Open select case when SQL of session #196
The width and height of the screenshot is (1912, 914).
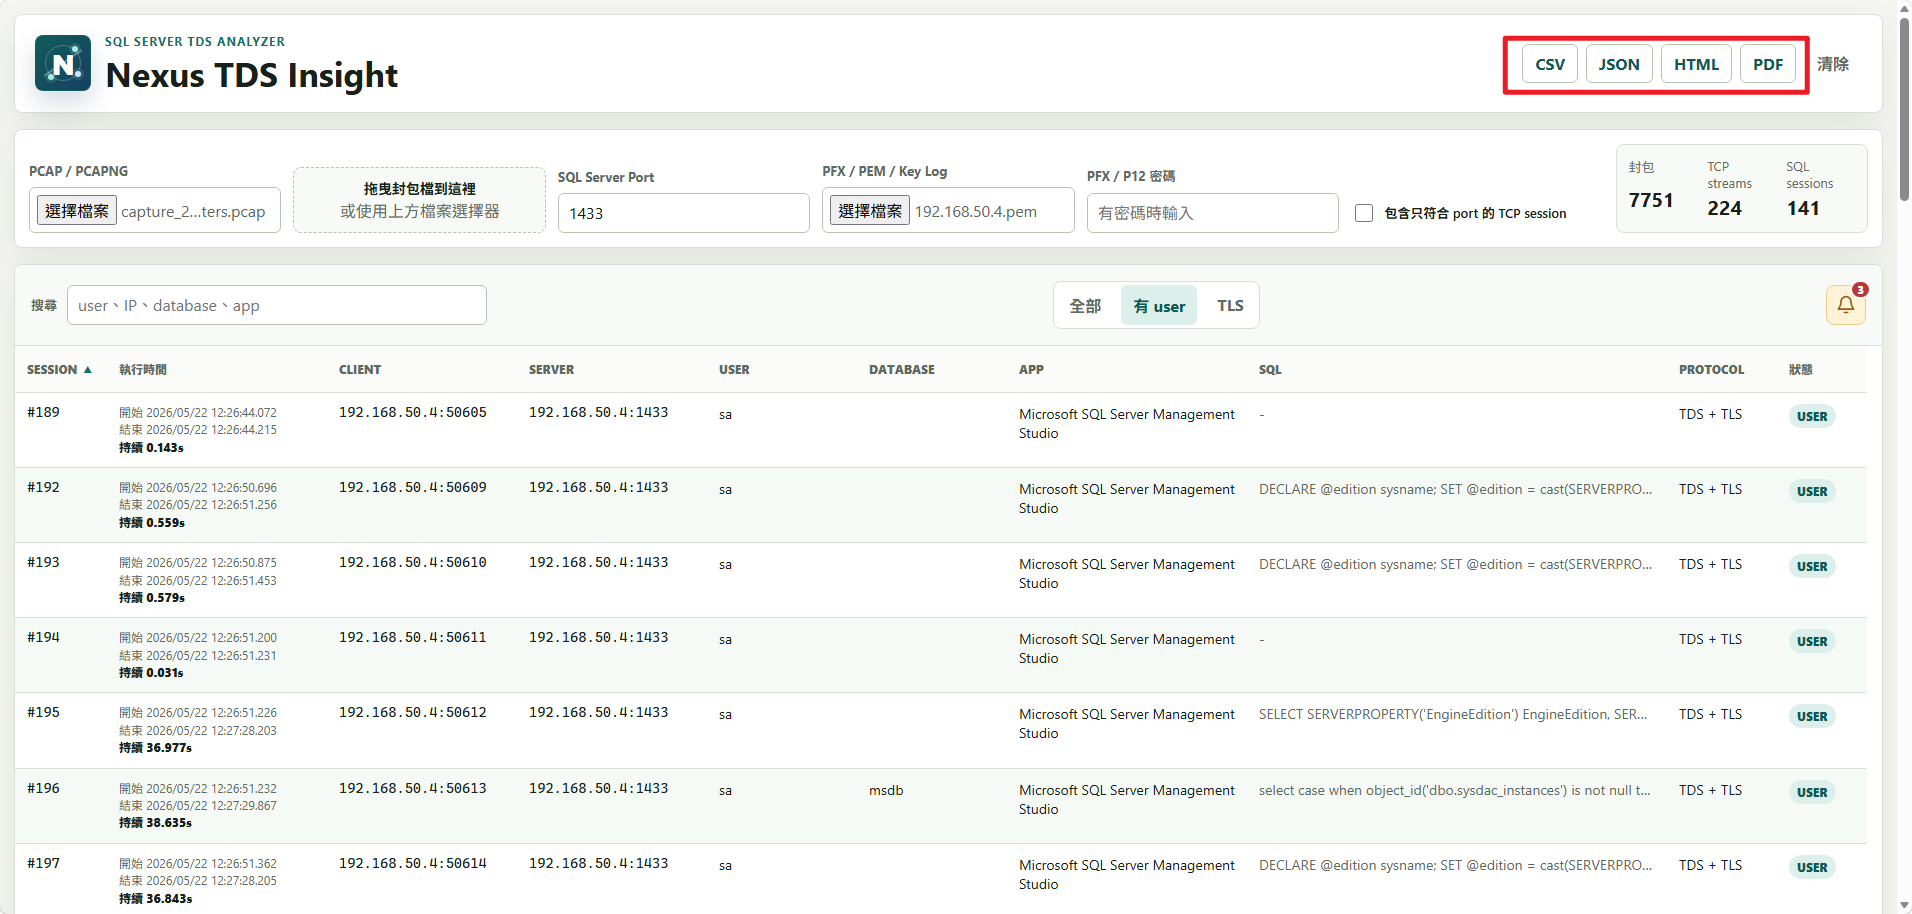click(1455, 790)
